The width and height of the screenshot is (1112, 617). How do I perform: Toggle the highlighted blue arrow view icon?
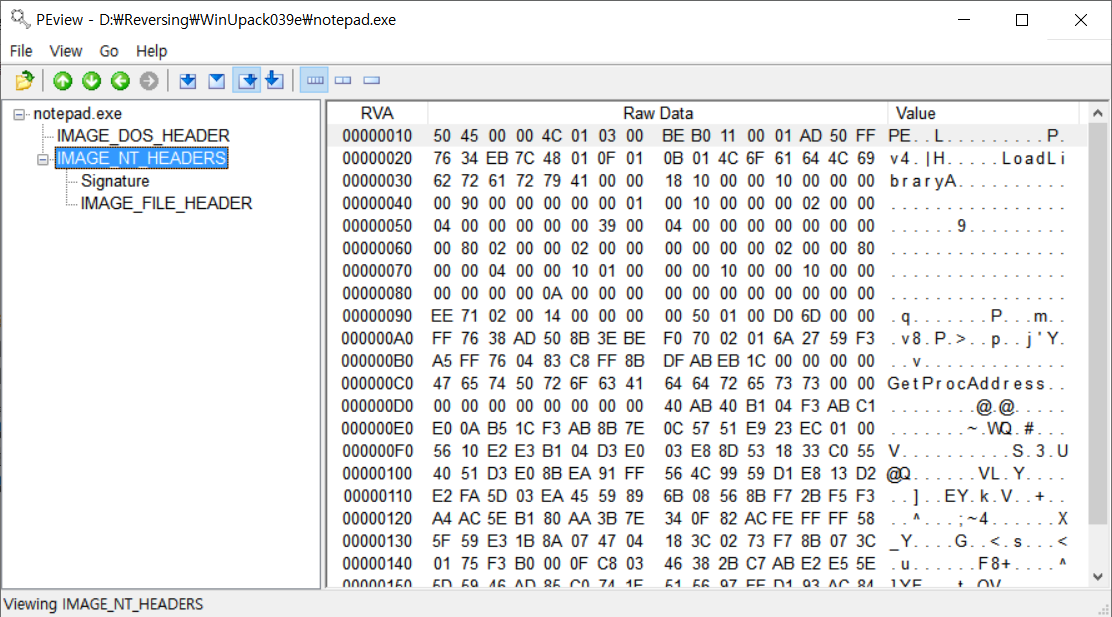pos(246,81)
